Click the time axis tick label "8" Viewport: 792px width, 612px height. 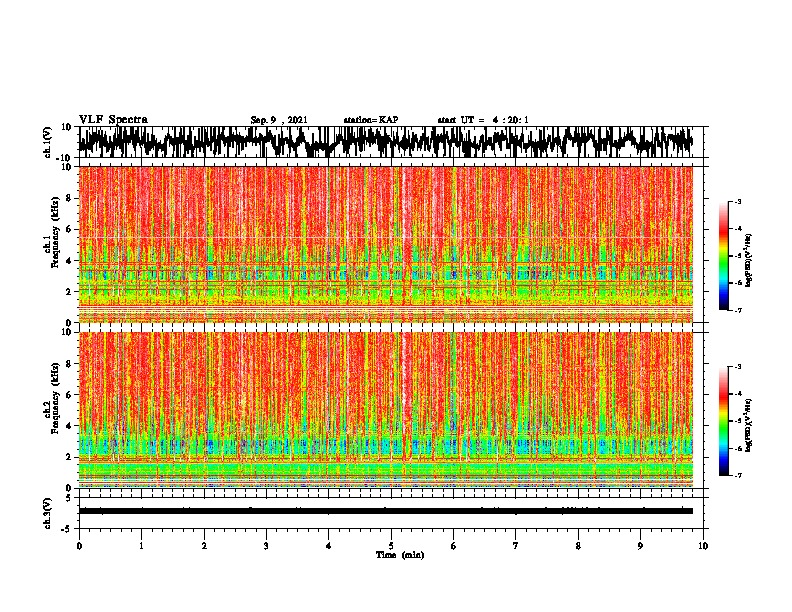coord(578,546)
